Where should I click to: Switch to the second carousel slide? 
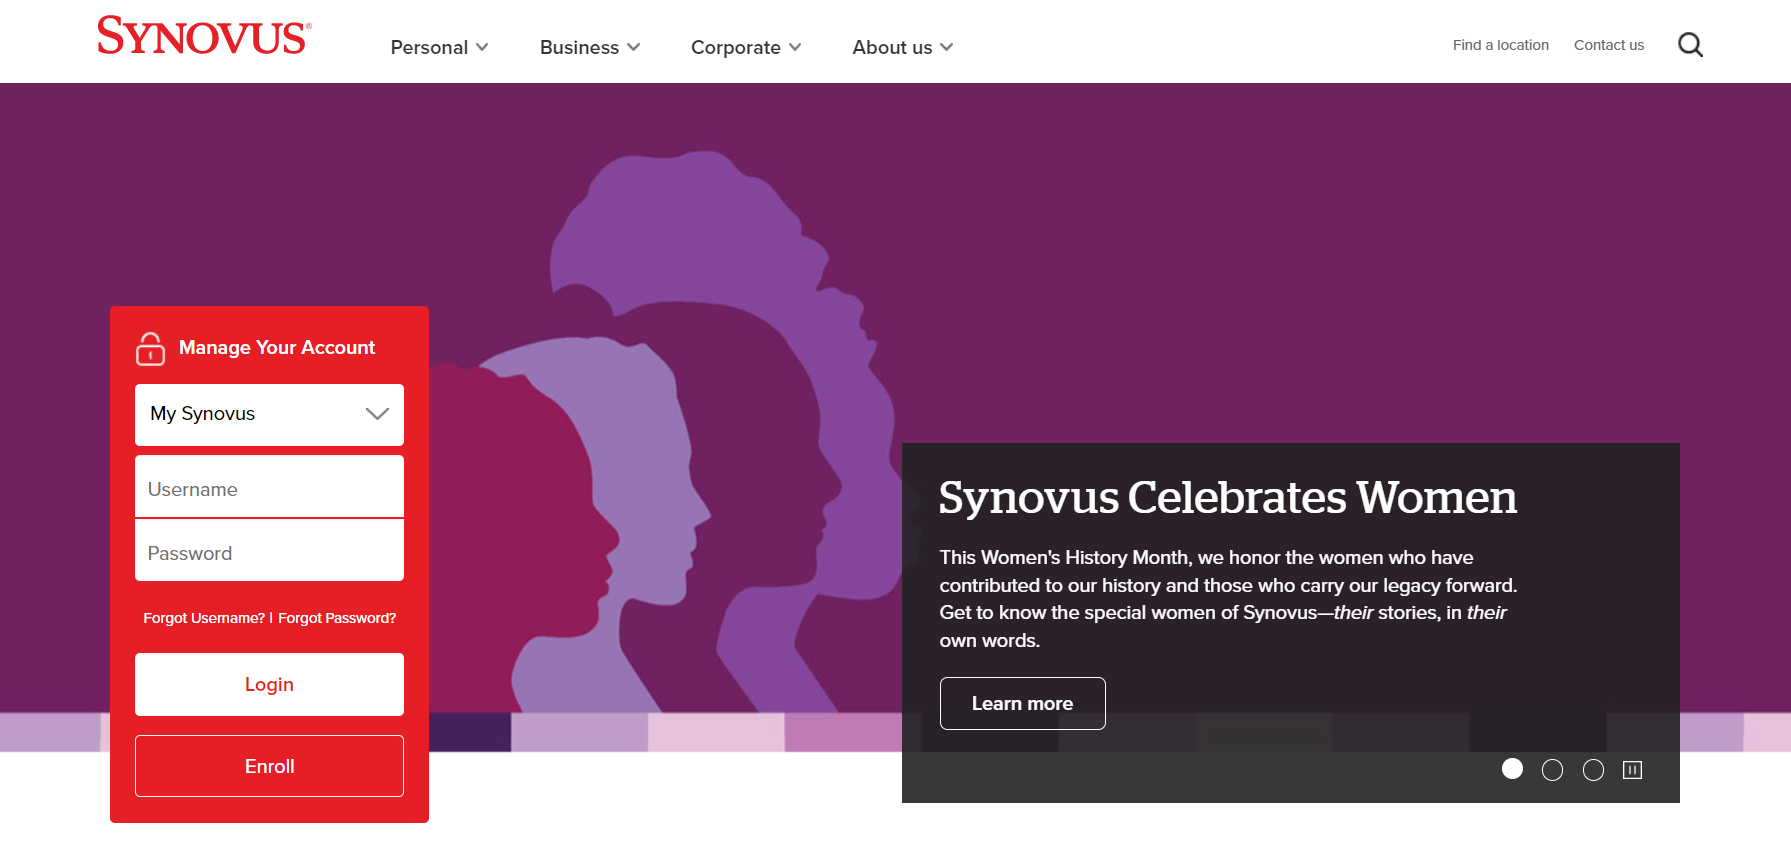click(x=1552, y=769)
